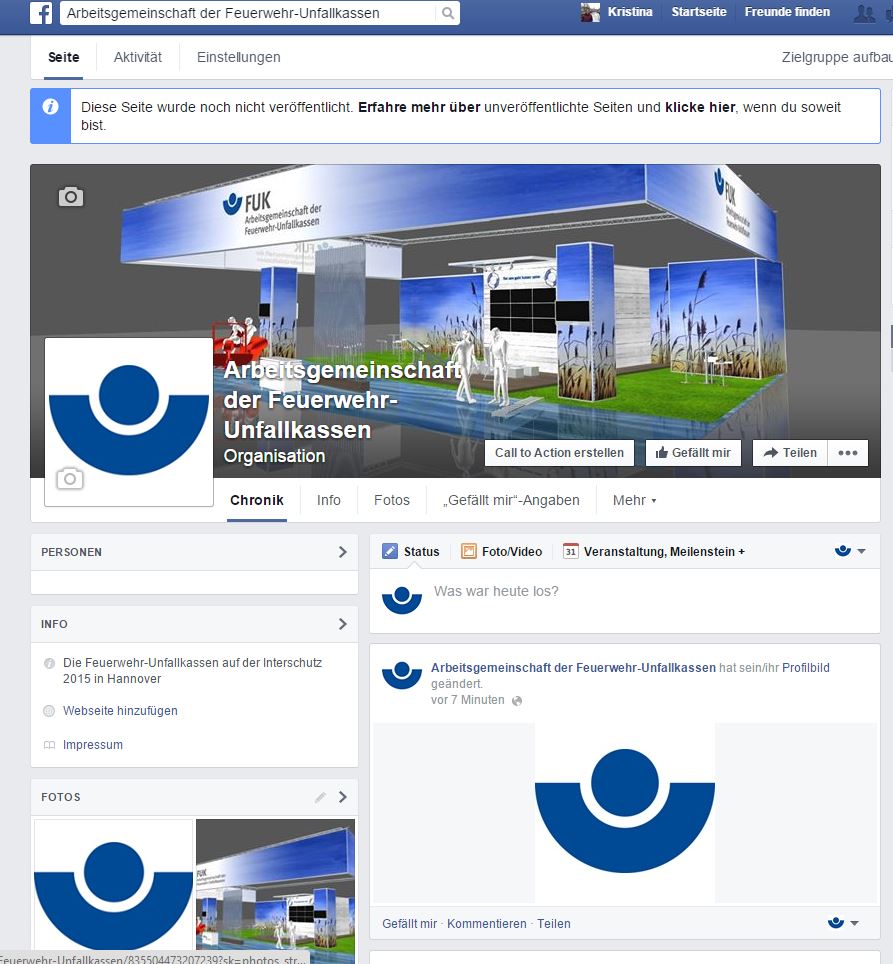Click the 'Die Feuerwehr-Unfallkassen auf der Interschutz' description
This screenshot has width=893, height=964.
pos(192,671)
